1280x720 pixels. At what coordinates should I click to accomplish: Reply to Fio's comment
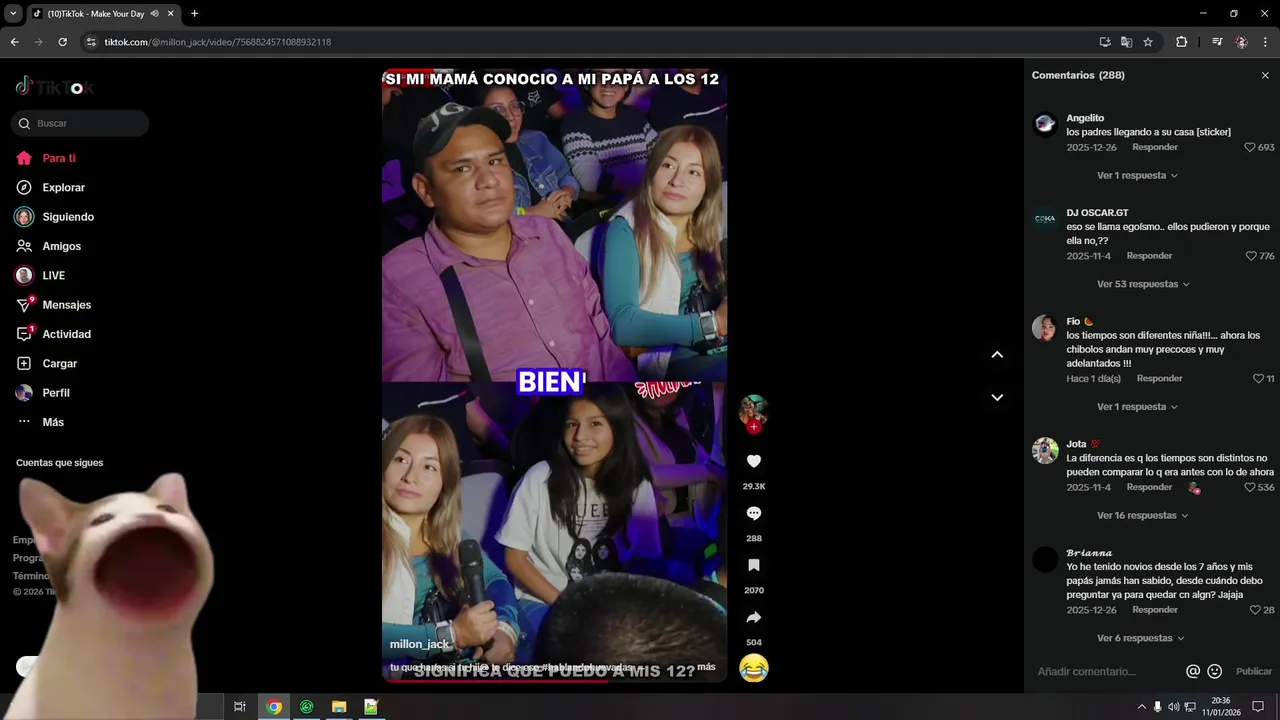[x=1160, y=379]
